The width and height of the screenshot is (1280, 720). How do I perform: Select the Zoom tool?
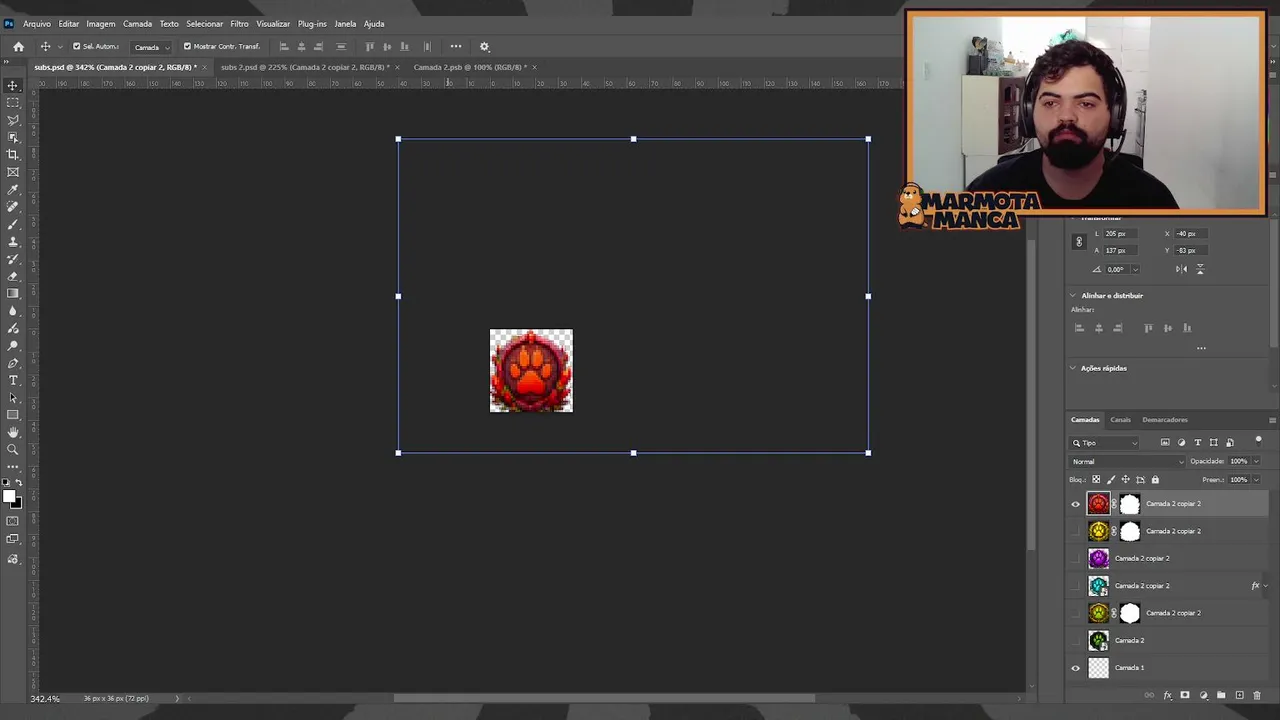coord(13,449)
